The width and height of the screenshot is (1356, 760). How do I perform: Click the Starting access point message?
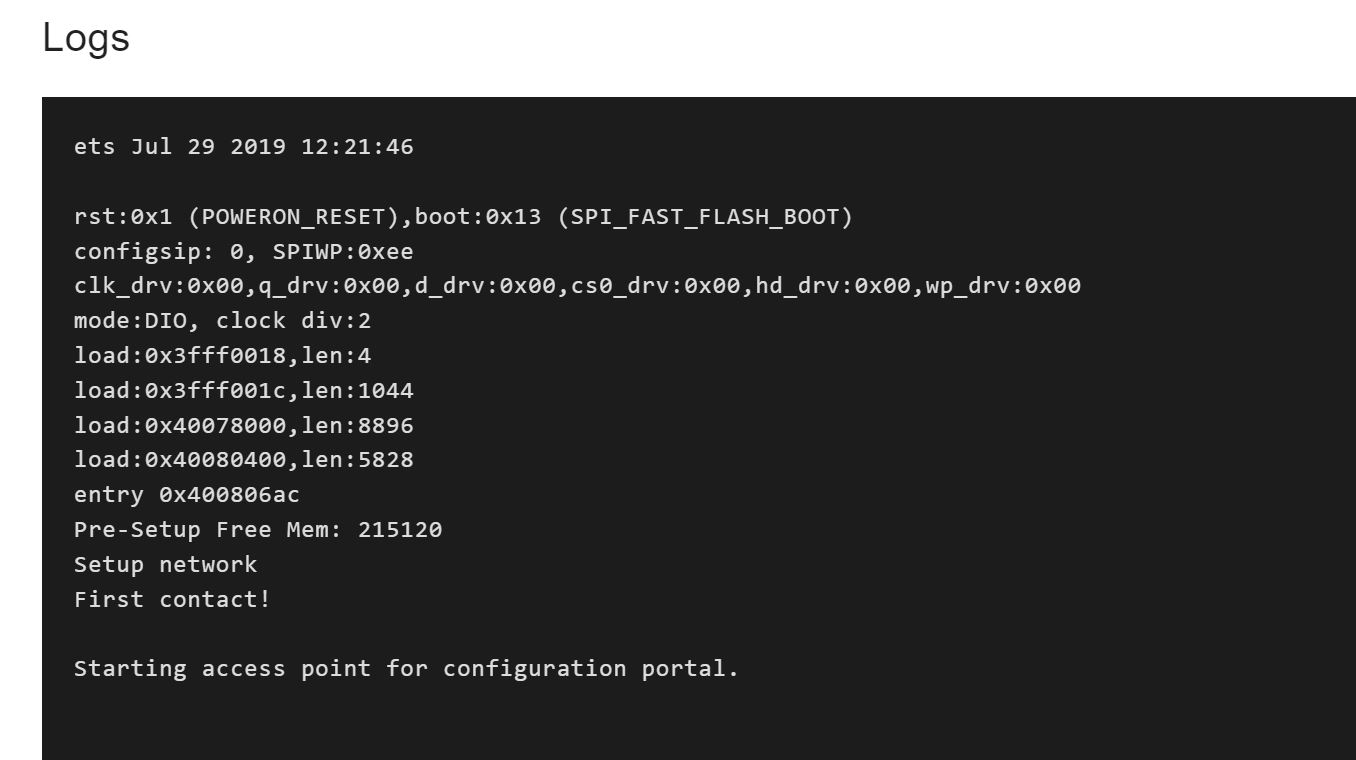[x=406, y=668]
